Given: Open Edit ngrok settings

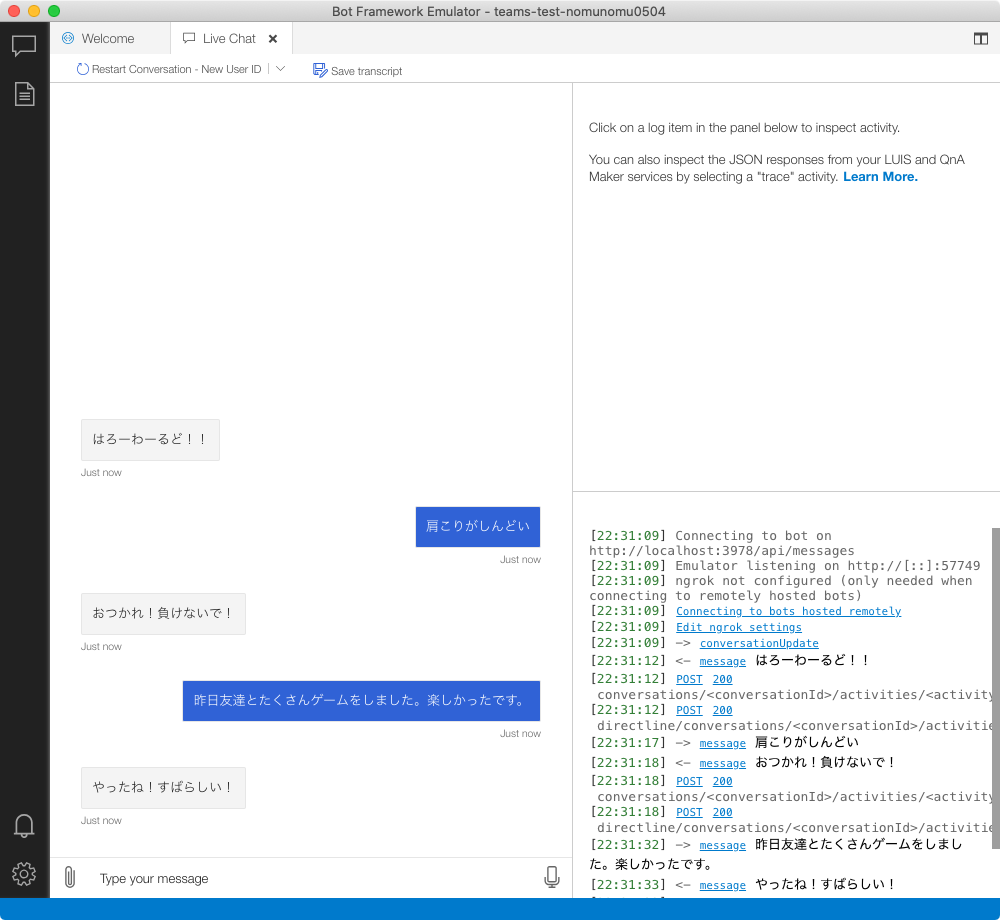Looking at the screenshot, I should tap(738, 627).
